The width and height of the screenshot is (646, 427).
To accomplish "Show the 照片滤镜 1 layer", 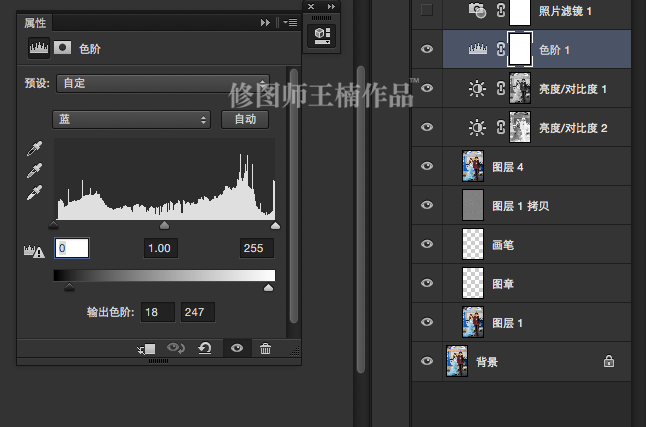I will (427, 11).
